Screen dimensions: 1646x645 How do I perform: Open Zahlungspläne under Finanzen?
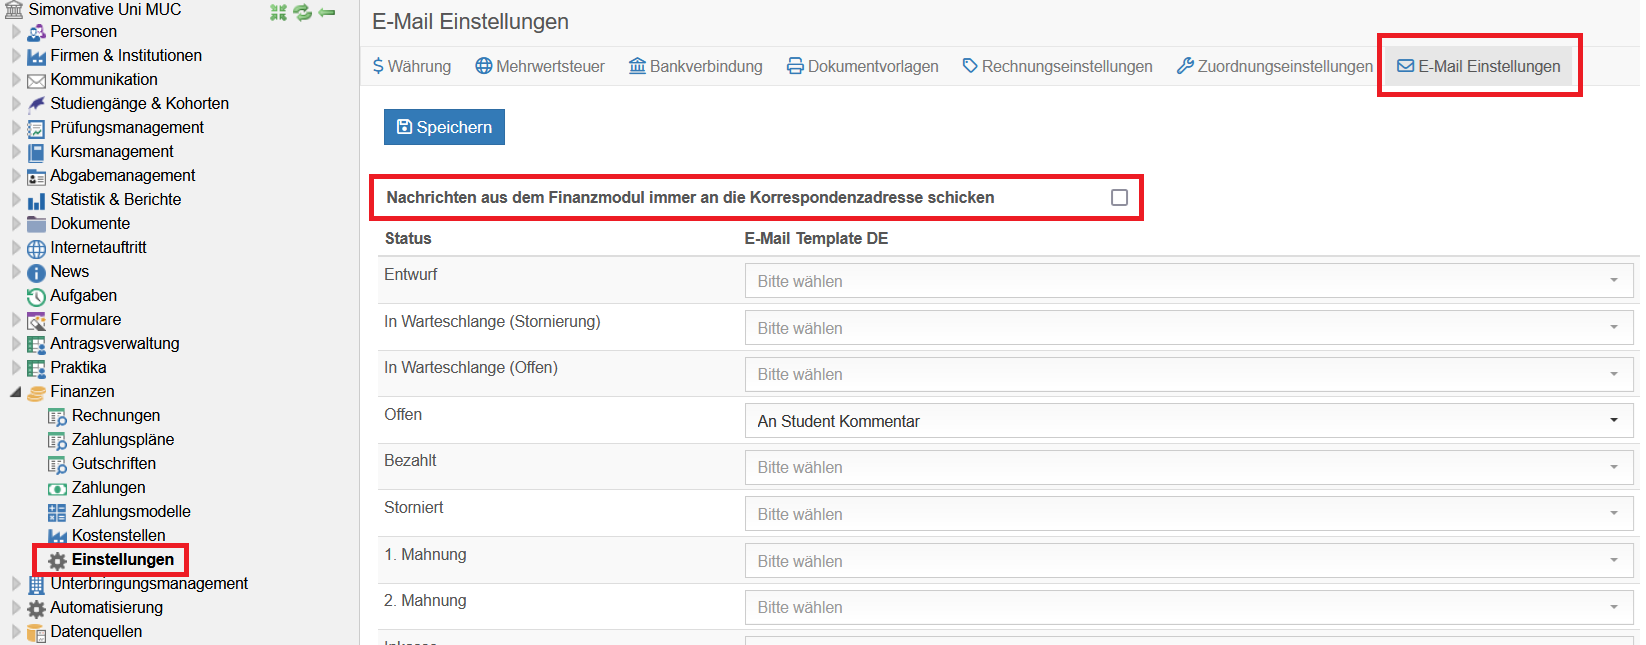[123, 440]
